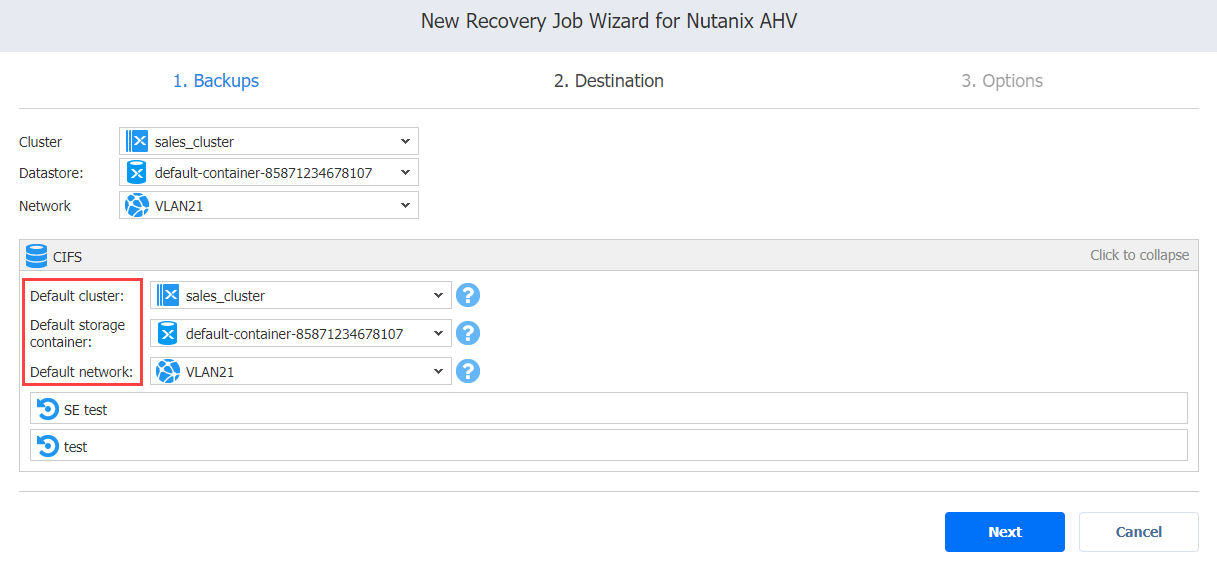The width and height of the screenshot is (1217, 567).
Task: Click the 'Default storage container:' label
Action: (77, 333)
